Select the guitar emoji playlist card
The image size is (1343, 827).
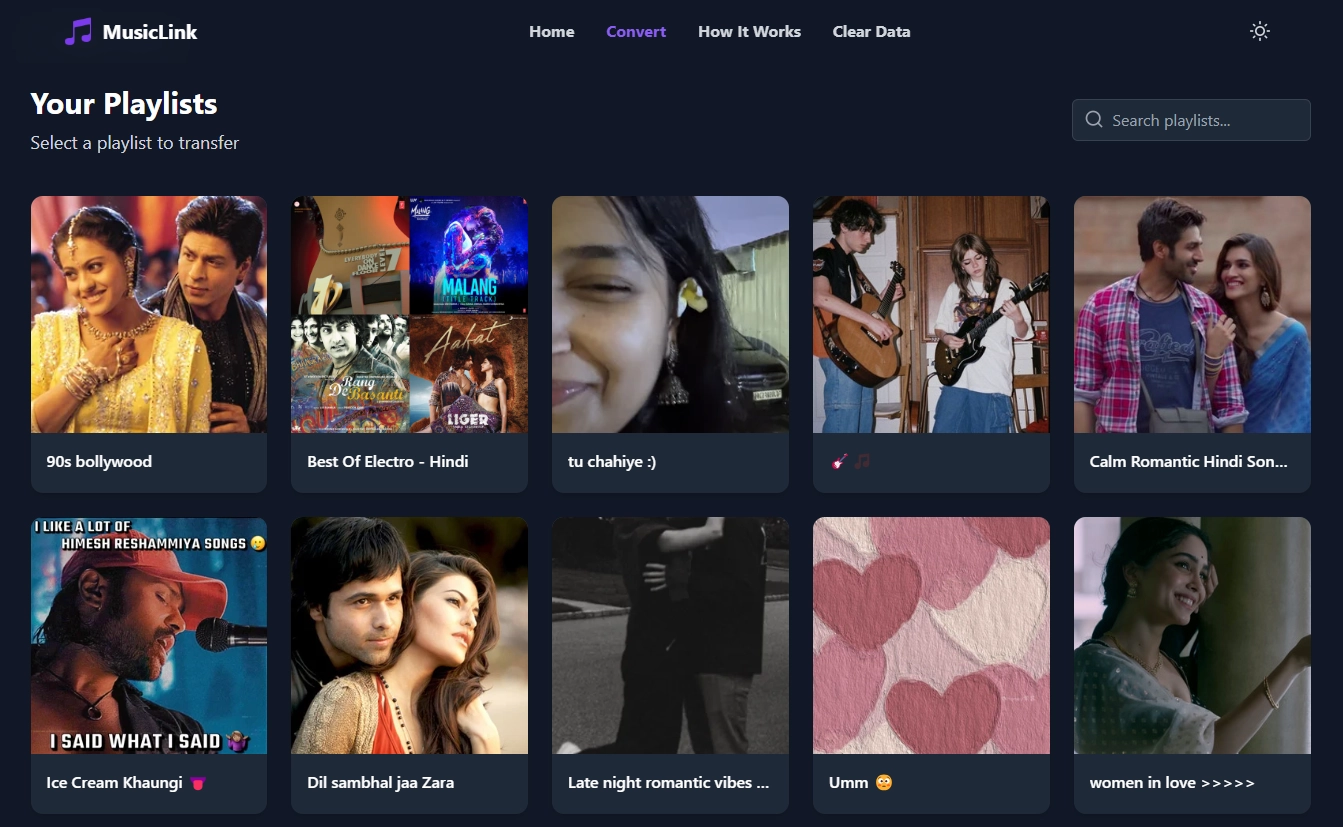(x=931, y=314)
